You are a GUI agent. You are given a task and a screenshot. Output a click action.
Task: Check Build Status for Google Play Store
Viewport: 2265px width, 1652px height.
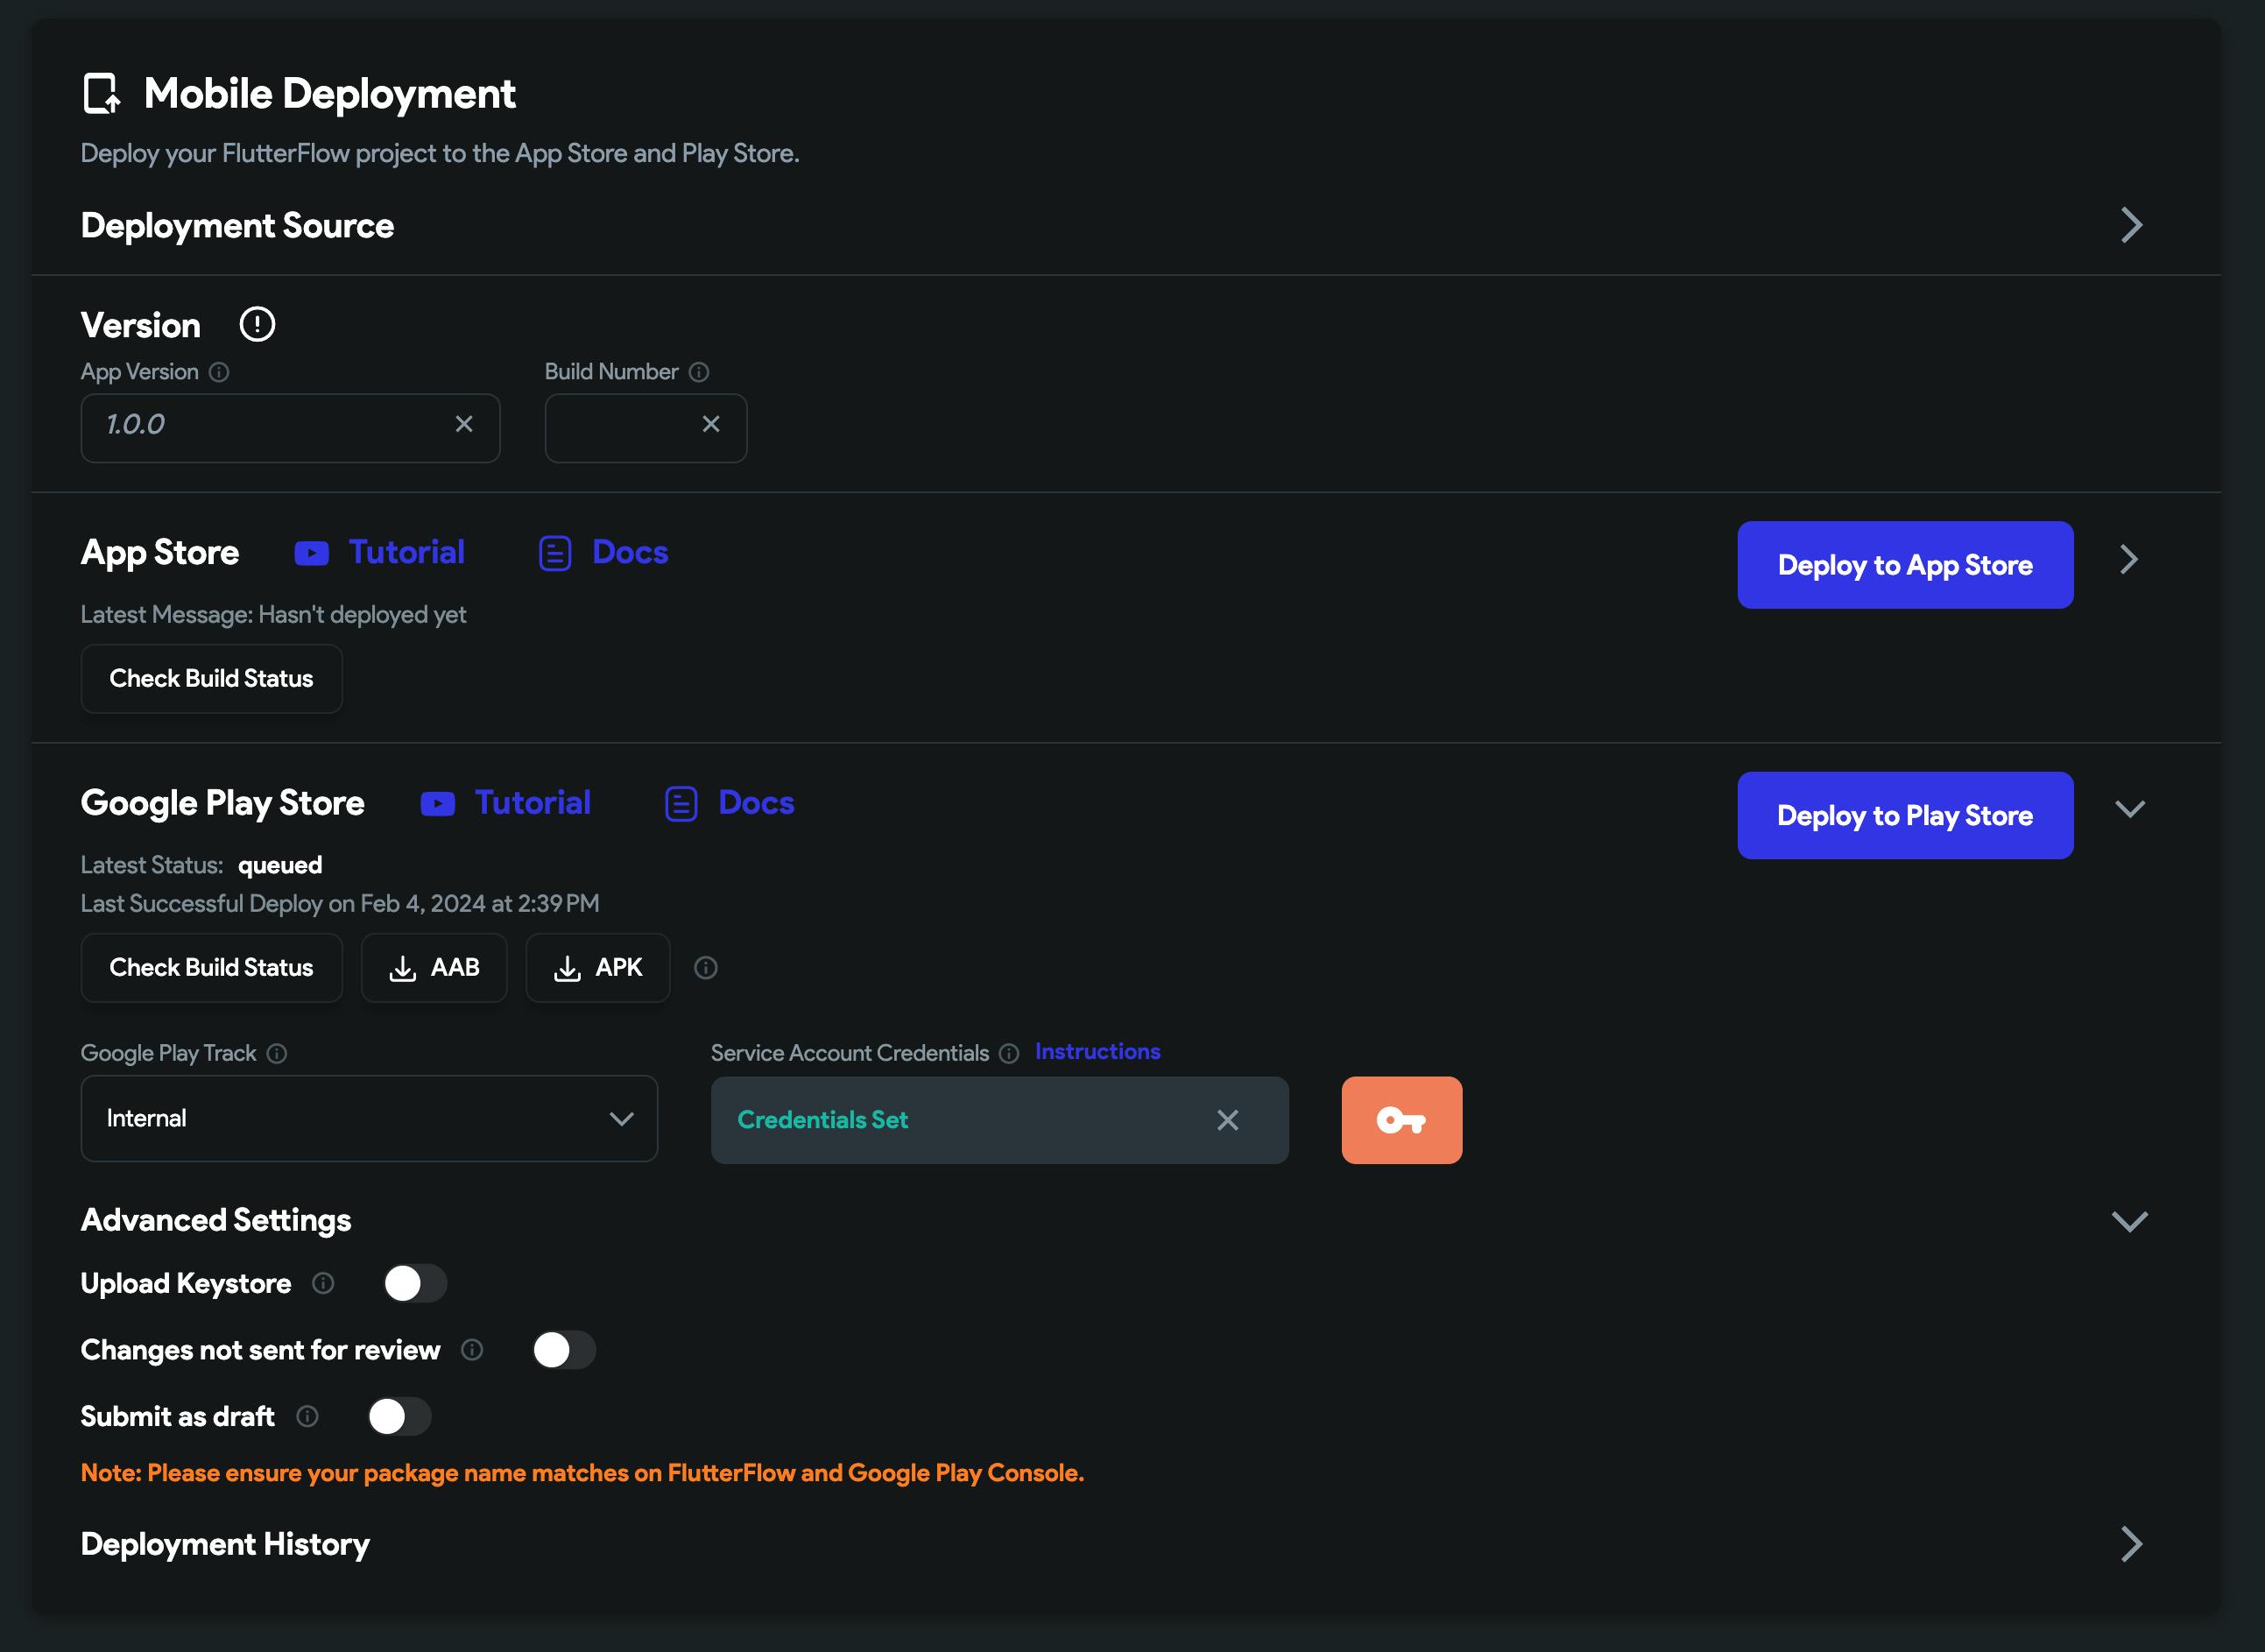tap(212, 968)
